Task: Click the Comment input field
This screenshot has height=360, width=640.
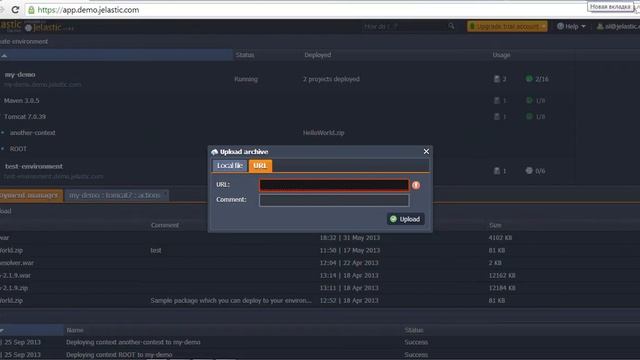Action: 334,200
